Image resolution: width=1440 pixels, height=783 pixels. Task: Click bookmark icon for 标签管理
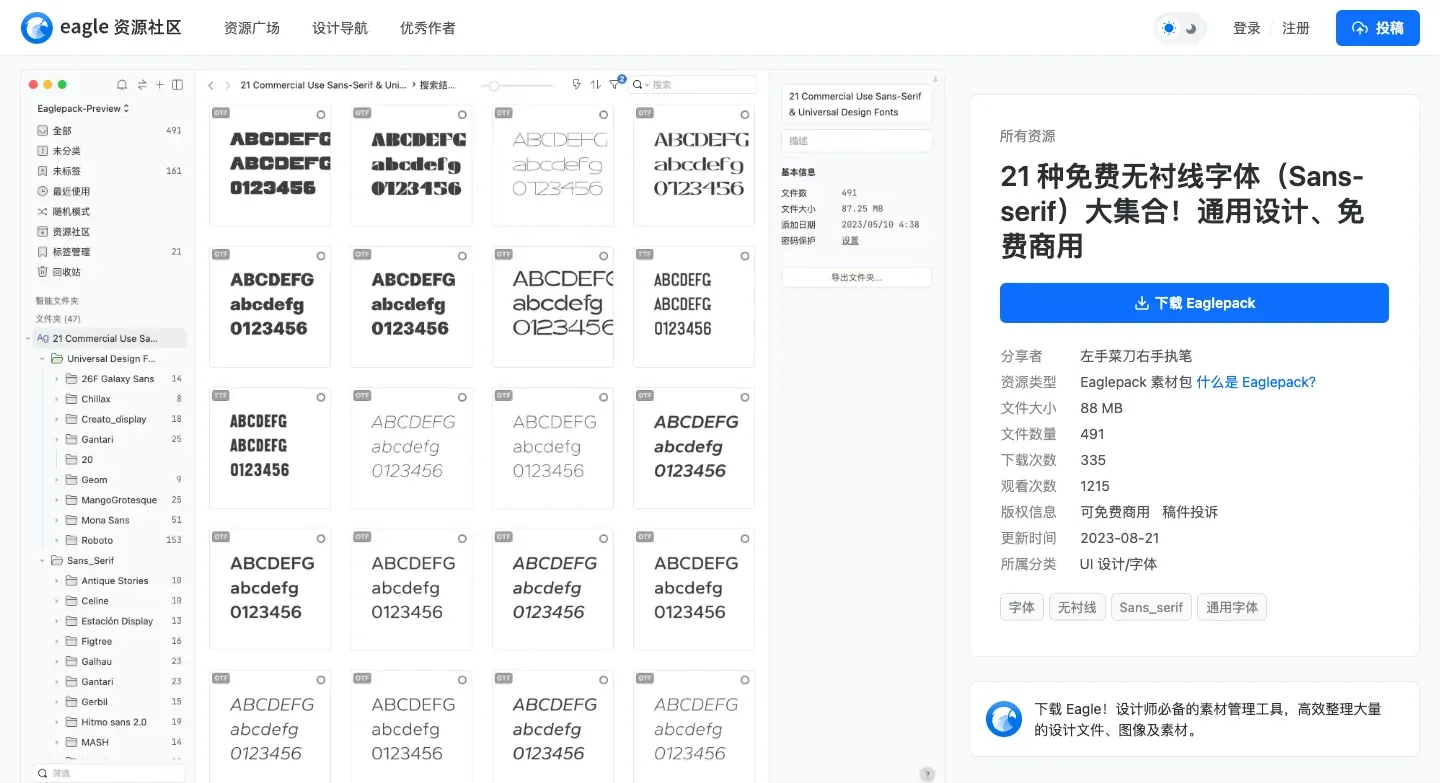click(x=42, y=251)
